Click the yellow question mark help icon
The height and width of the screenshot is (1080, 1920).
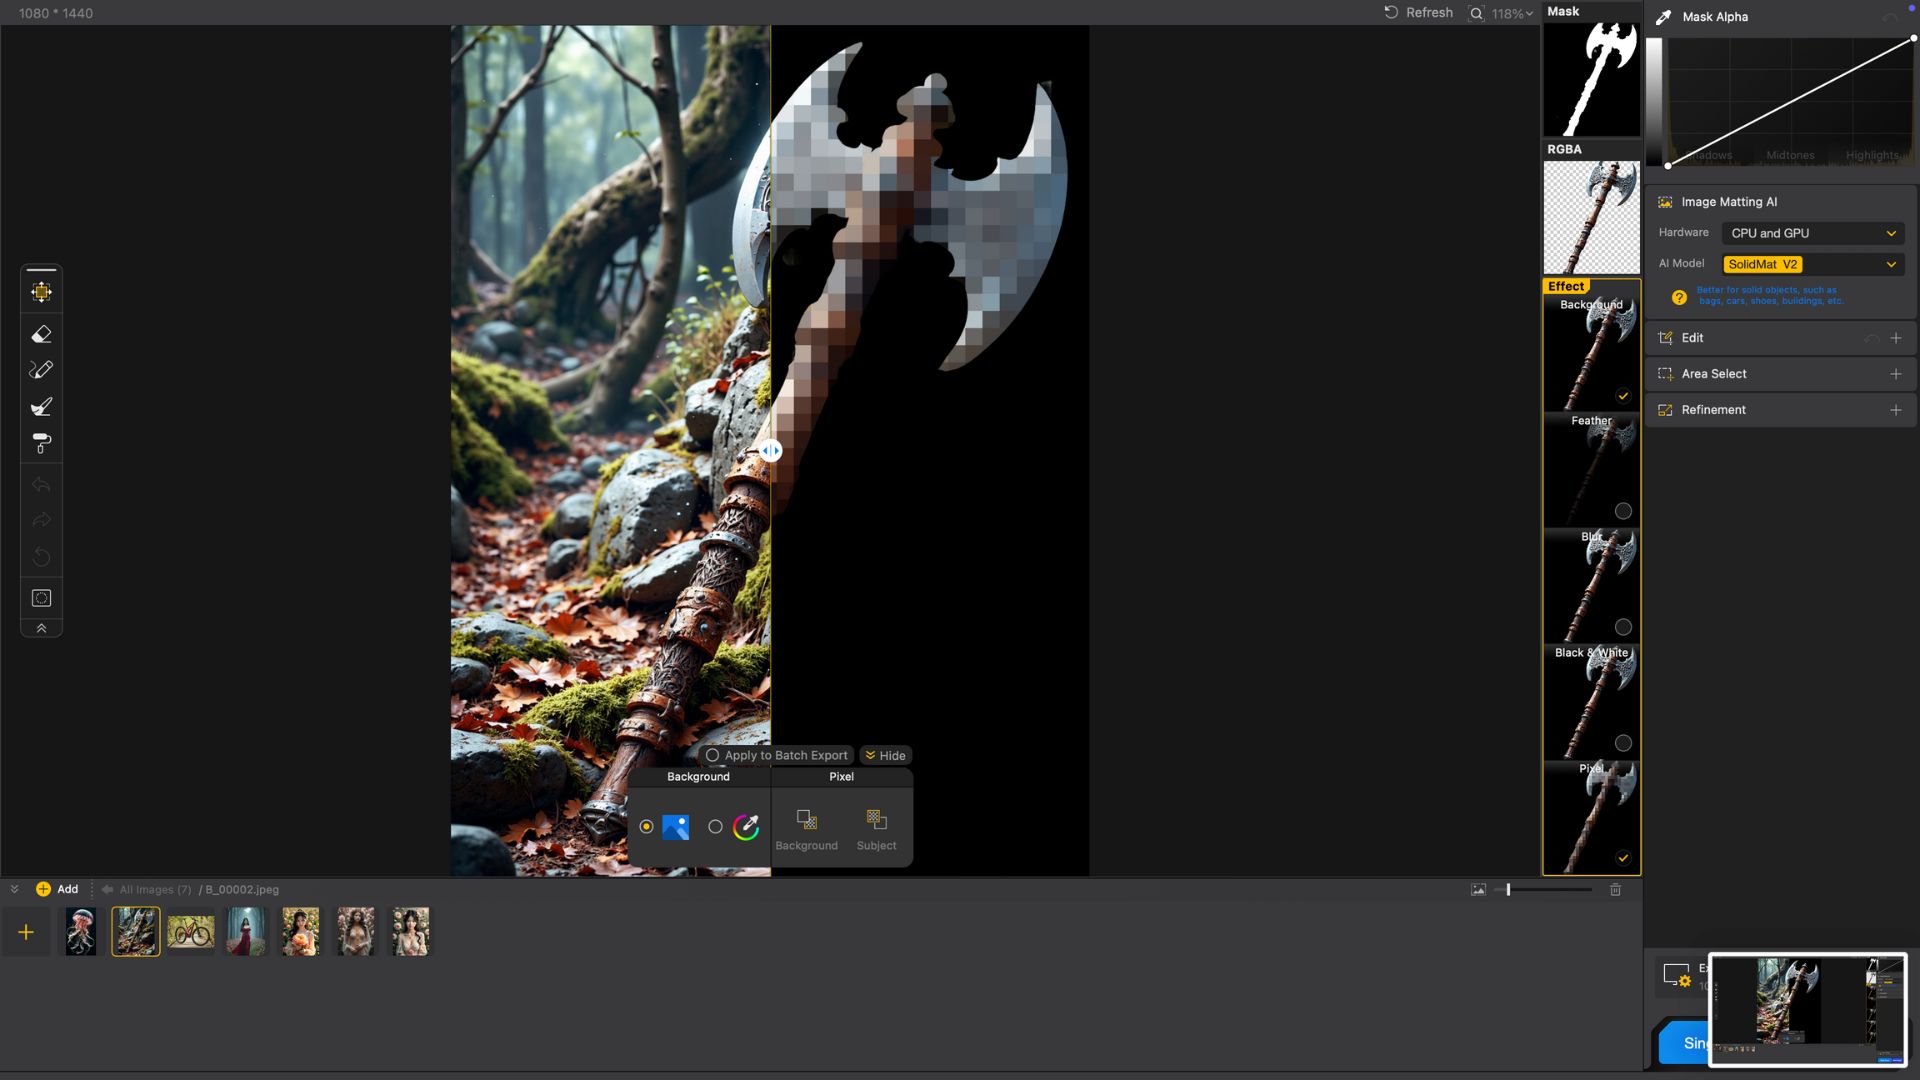[x=1679, y=297]
